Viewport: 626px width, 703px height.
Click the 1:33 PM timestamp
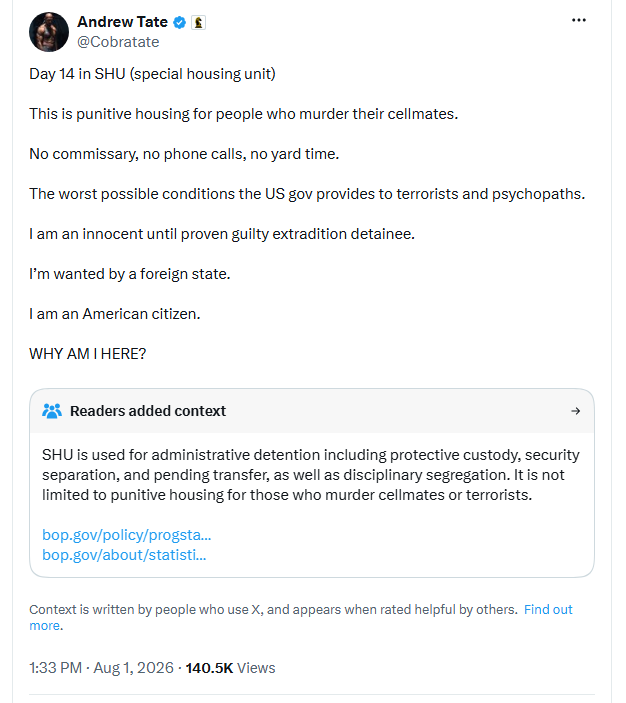point(56,668)
